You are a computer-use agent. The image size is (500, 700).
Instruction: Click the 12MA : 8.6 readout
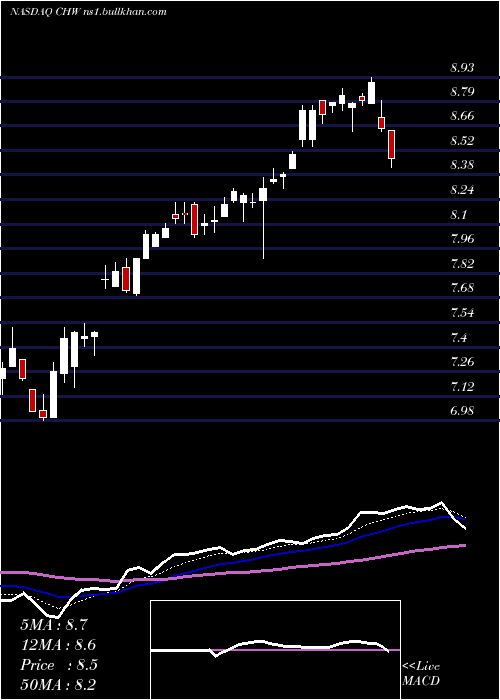coord(58,645)
